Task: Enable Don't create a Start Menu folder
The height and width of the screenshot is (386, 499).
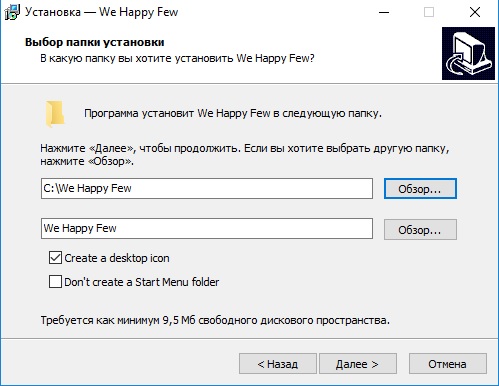Action: [x=55, y=282]
